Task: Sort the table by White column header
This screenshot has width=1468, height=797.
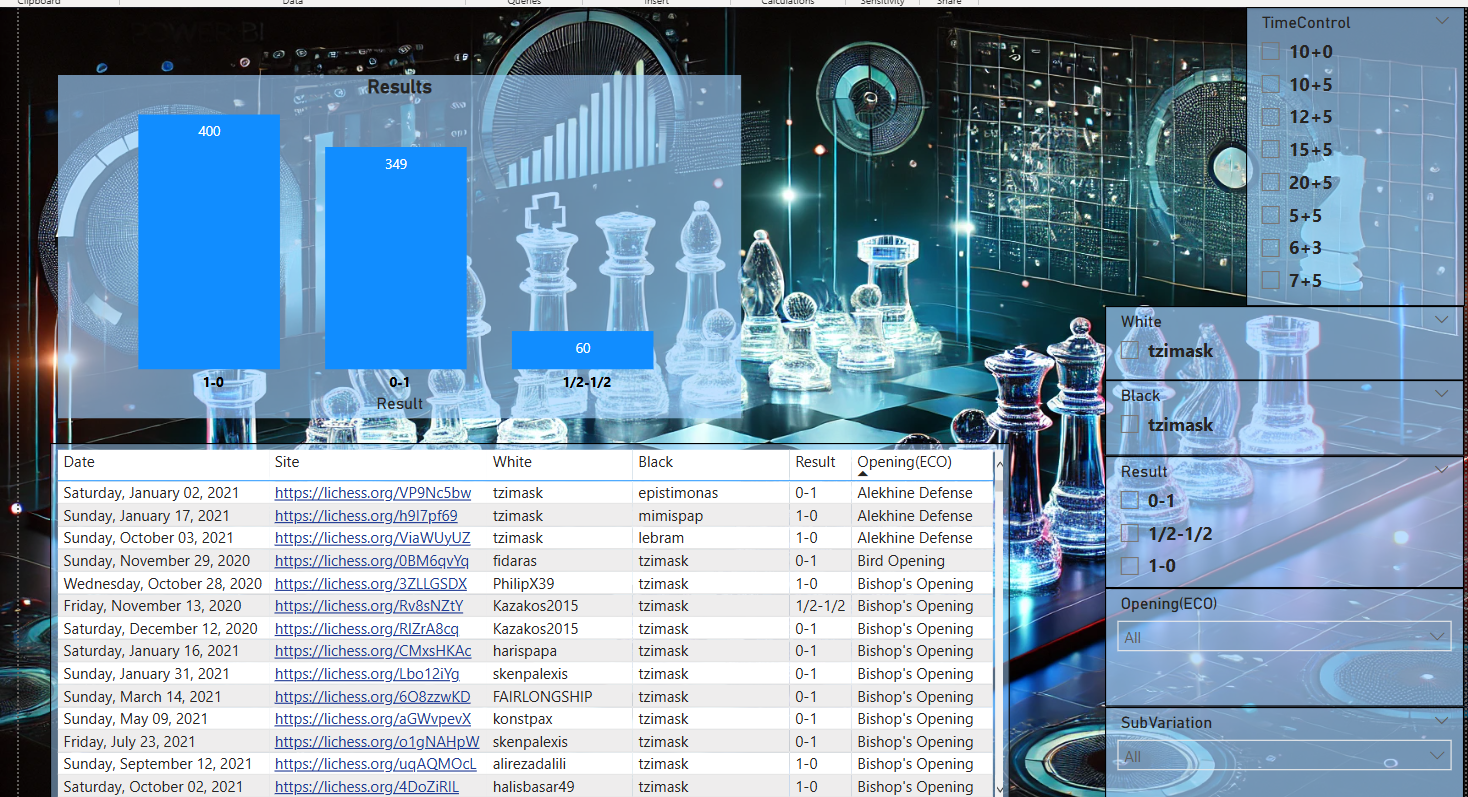Action: coord(512,462)
